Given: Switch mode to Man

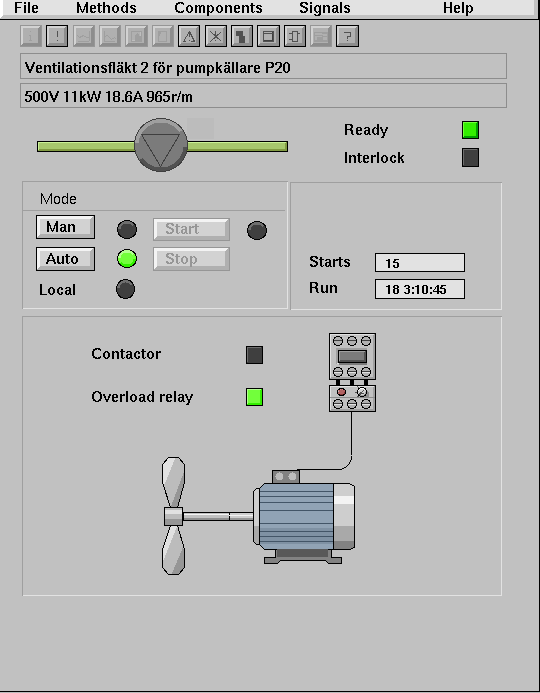Looking at the screenshot, I should (65, 227).
